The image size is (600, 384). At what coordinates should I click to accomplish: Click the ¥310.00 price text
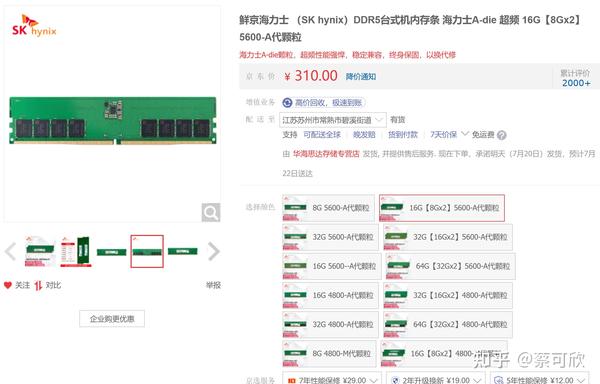311,76
